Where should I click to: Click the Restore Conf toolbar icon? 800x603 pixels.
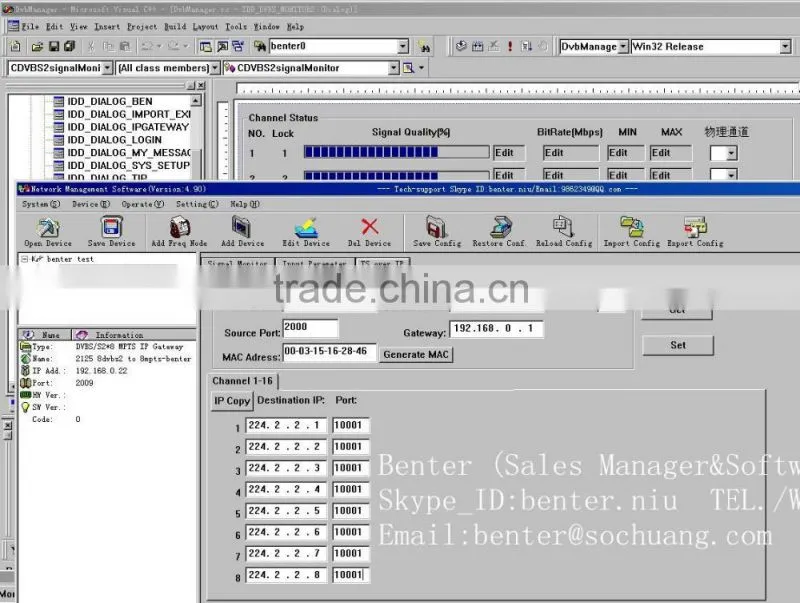[499, 227]
